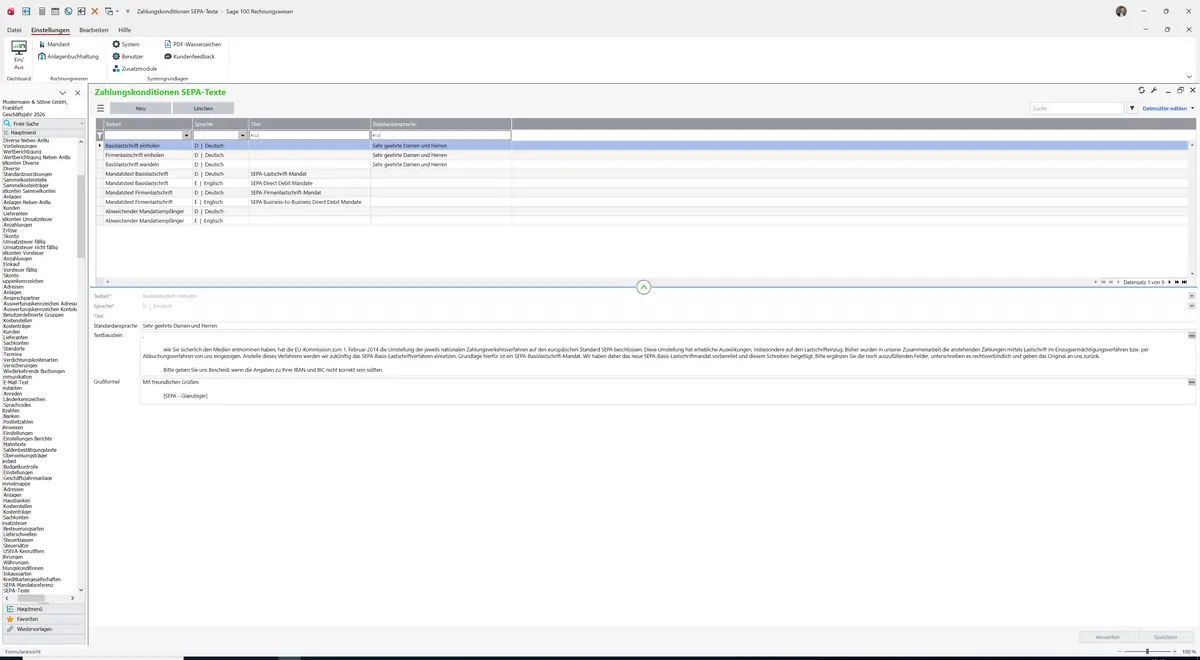Open Anlagenbuchhaltung settings
The width and height of the screenshot is (1200, 660).
pyautogui.click(x=69, y=56)
